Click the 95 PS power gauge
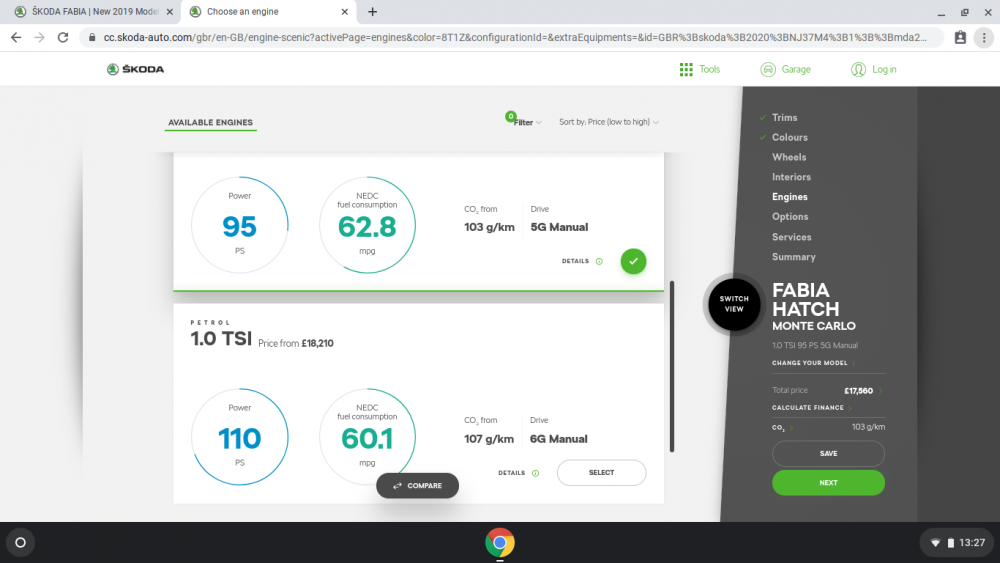Viewport: 1000px width, 563px height. tap(240, 225)
